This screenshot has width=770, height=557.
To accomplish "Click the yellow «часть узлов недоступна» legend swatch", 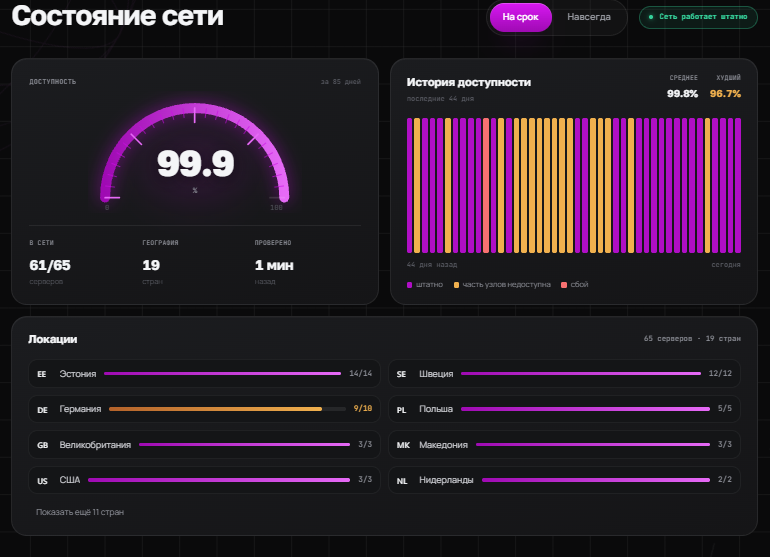I will [x=456, y=285].
